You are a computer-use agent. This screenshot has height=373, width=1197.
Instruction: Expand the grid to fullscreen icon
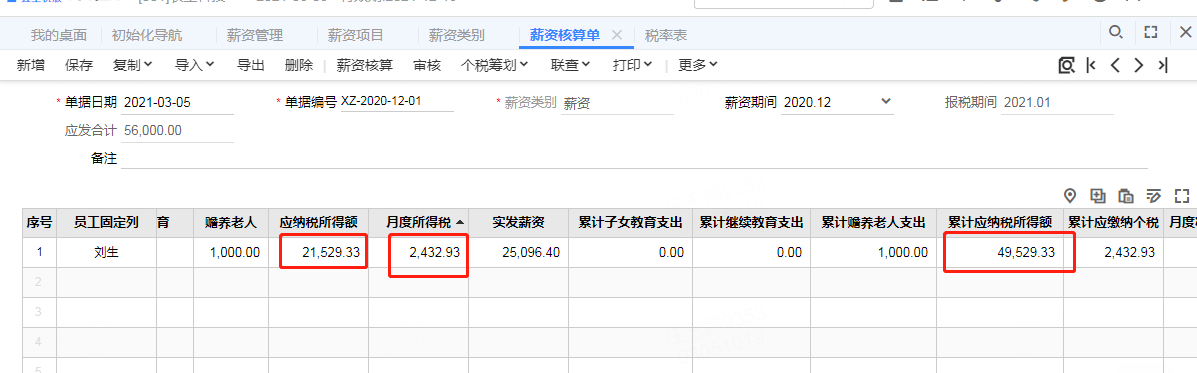tap(1182, 195)
